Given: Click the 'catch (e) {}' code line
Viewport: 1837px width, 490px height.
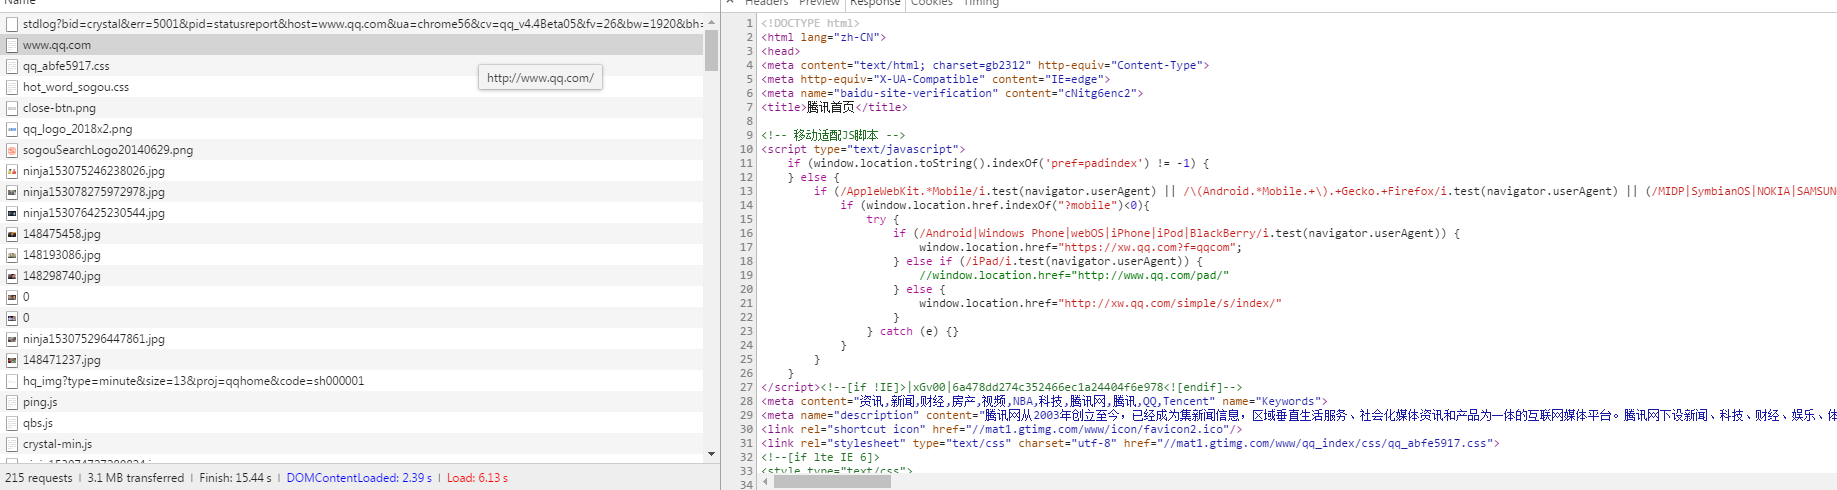Looking at the screenshot, I should [912, 331].
